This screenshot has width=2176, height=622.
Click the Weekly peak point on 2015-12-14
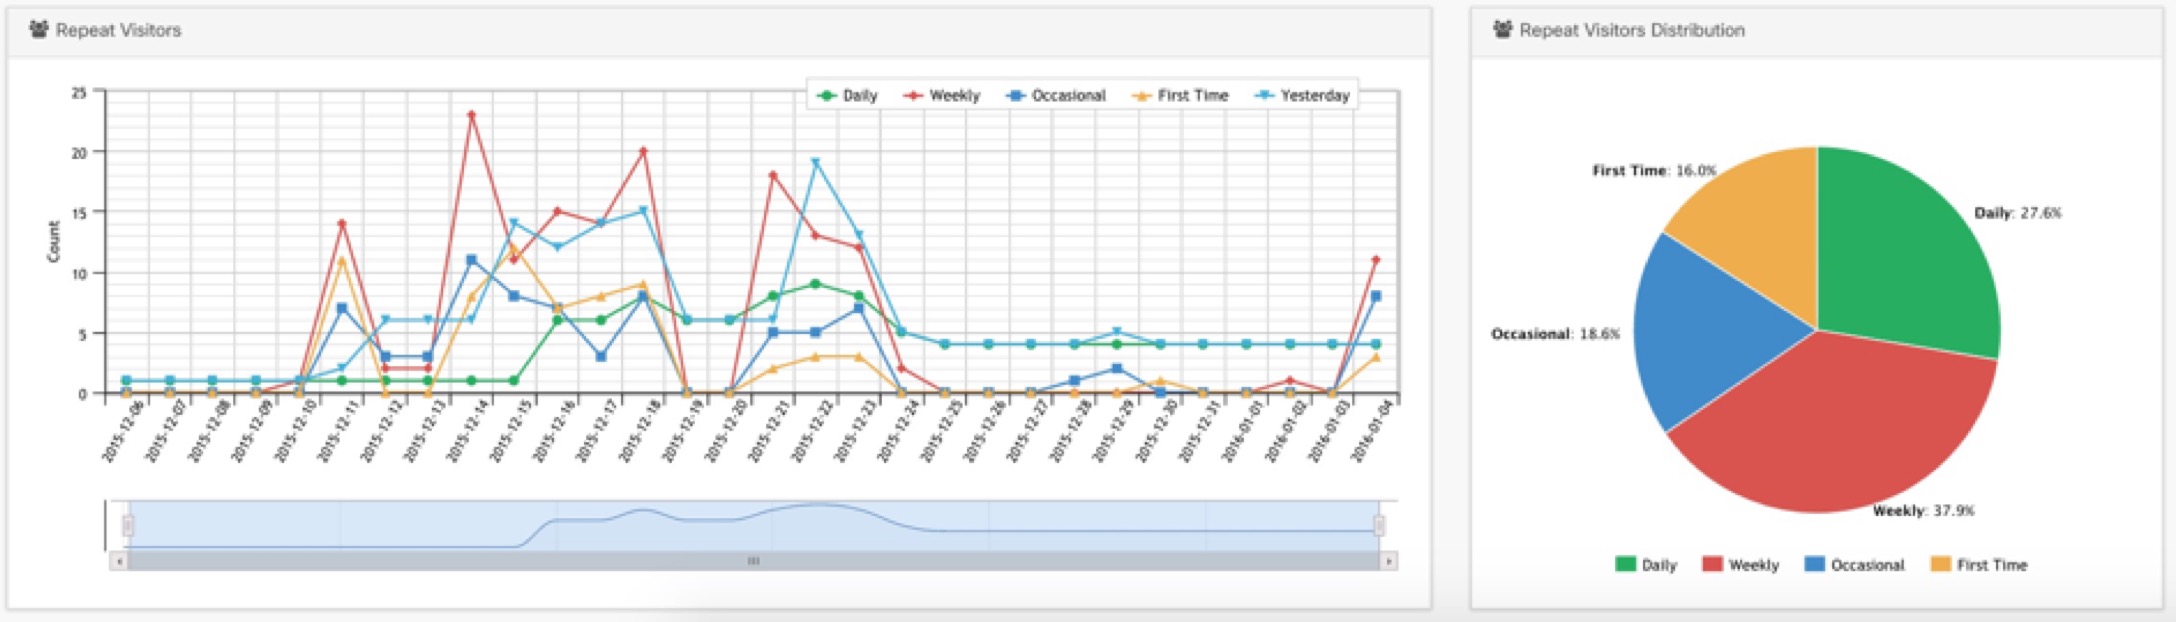coord(471,115)
